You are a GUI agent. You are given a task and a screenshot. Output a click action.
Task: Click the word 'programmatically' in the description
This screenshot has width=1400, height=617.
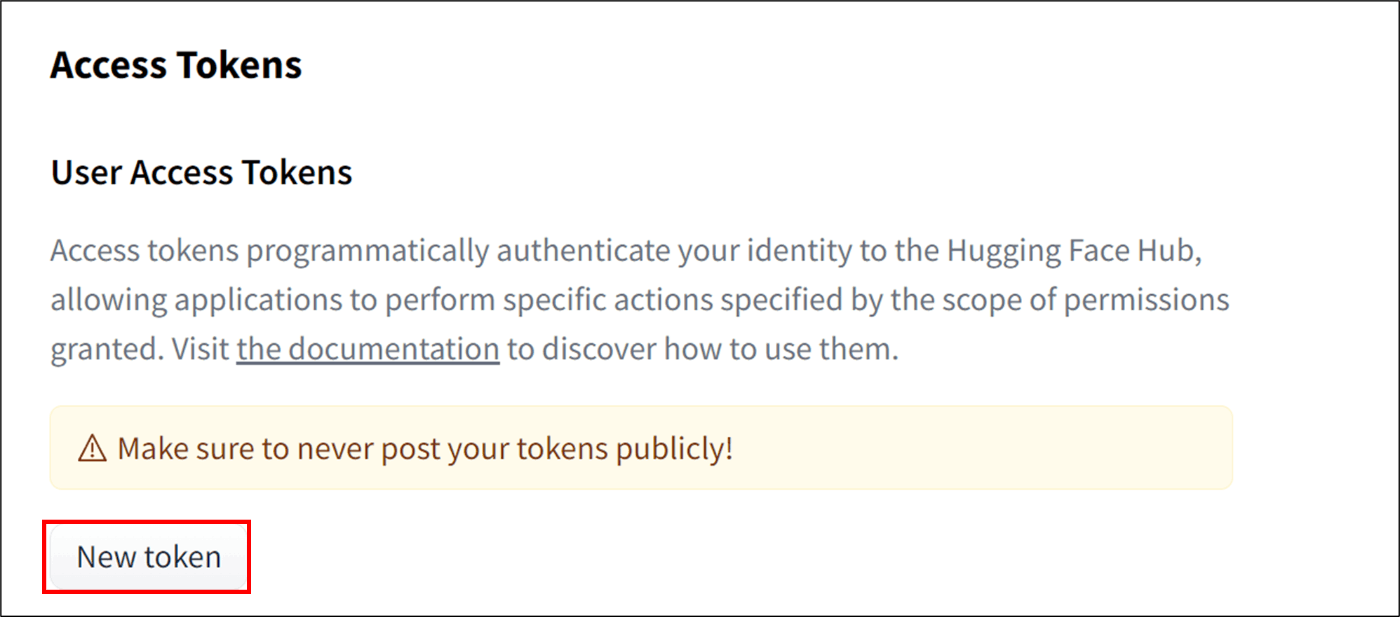368,250
